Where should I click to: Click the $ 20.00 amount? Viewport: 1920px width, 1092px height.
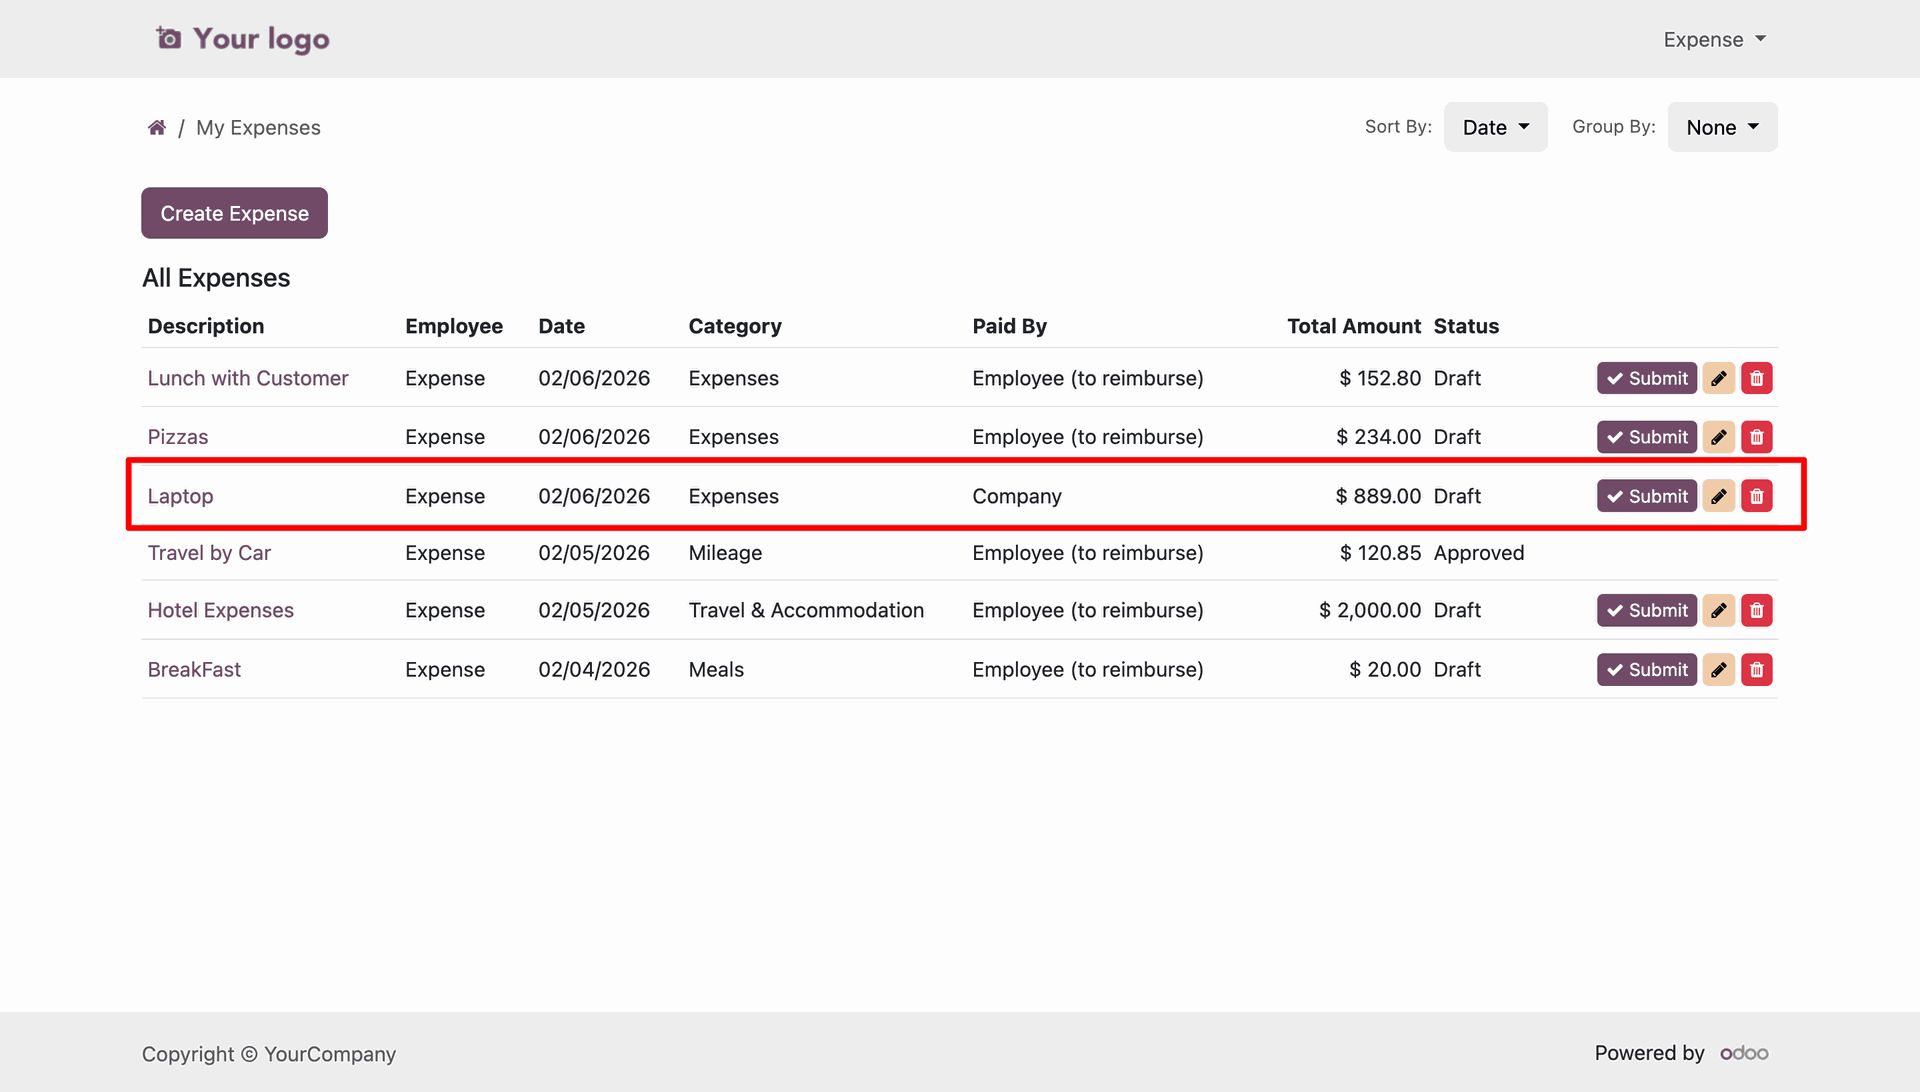(x=1385, y=669)
